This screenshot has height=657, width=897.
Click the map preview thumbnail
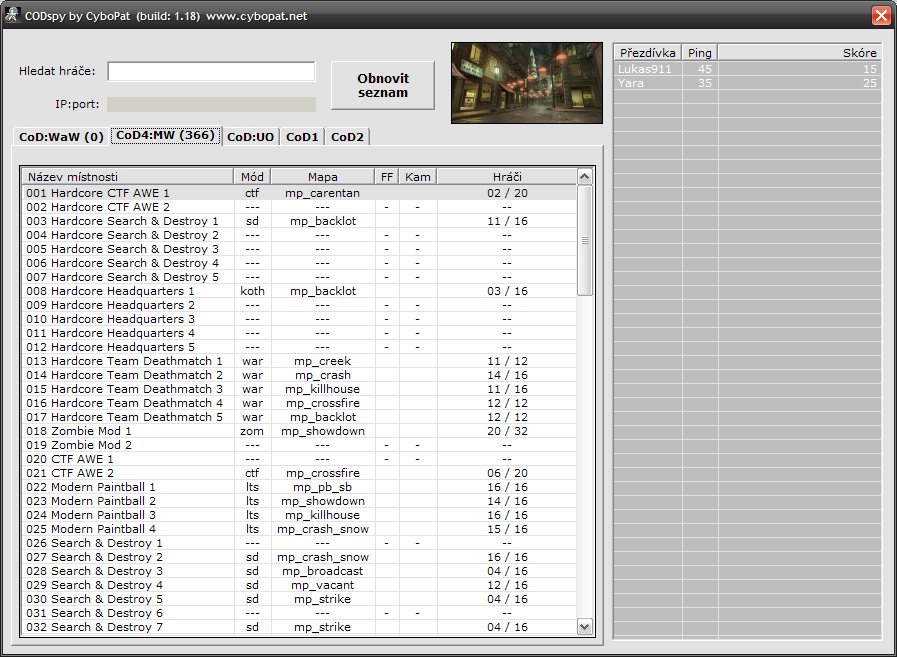(527, 83)
